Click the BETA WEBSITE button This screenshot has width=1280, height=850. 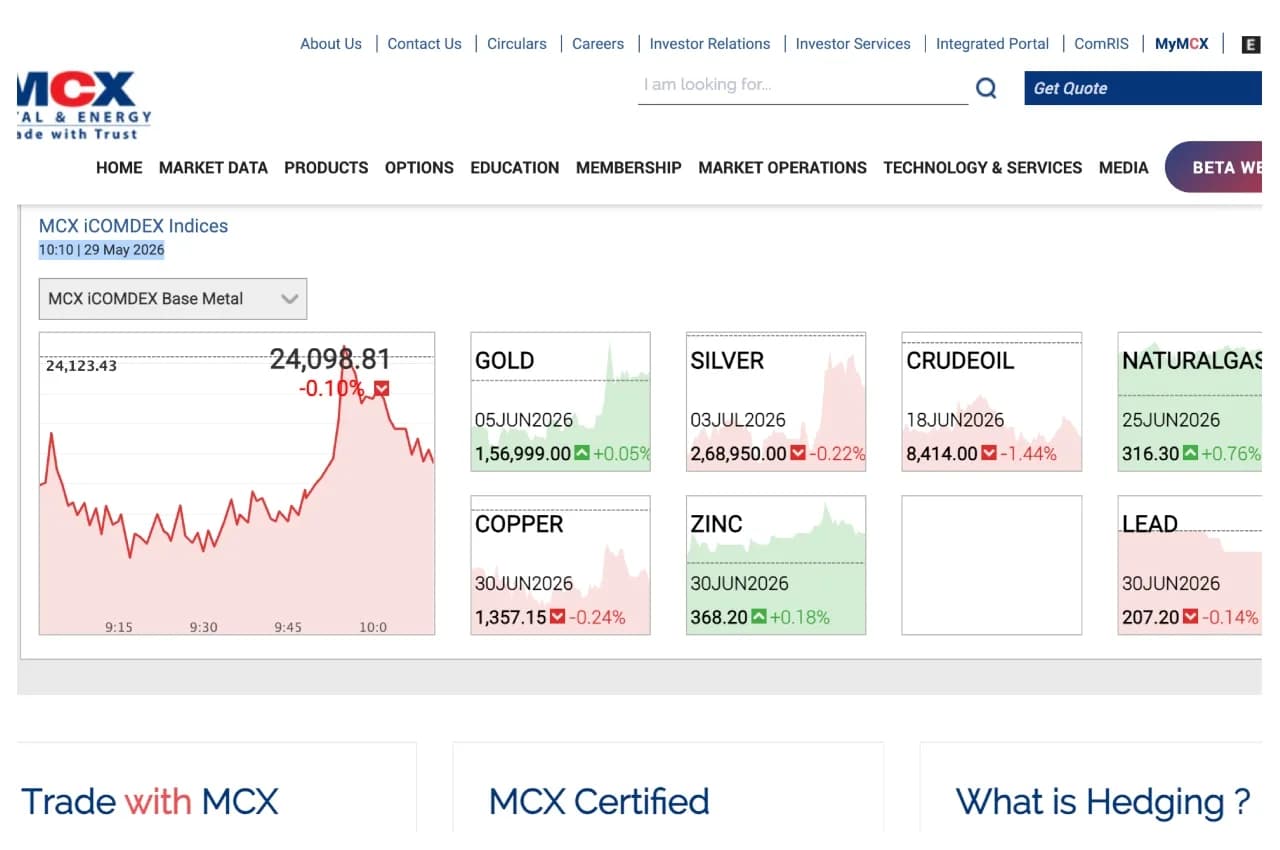click(x=1214, y=167)
